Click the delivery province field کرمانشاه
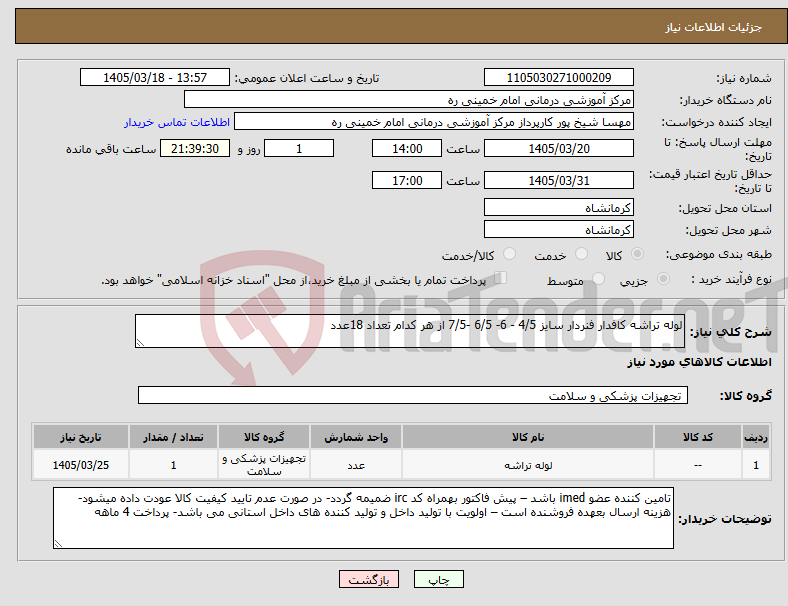The height and width of the screenshot is (606, 788). (x=558, y=207)
